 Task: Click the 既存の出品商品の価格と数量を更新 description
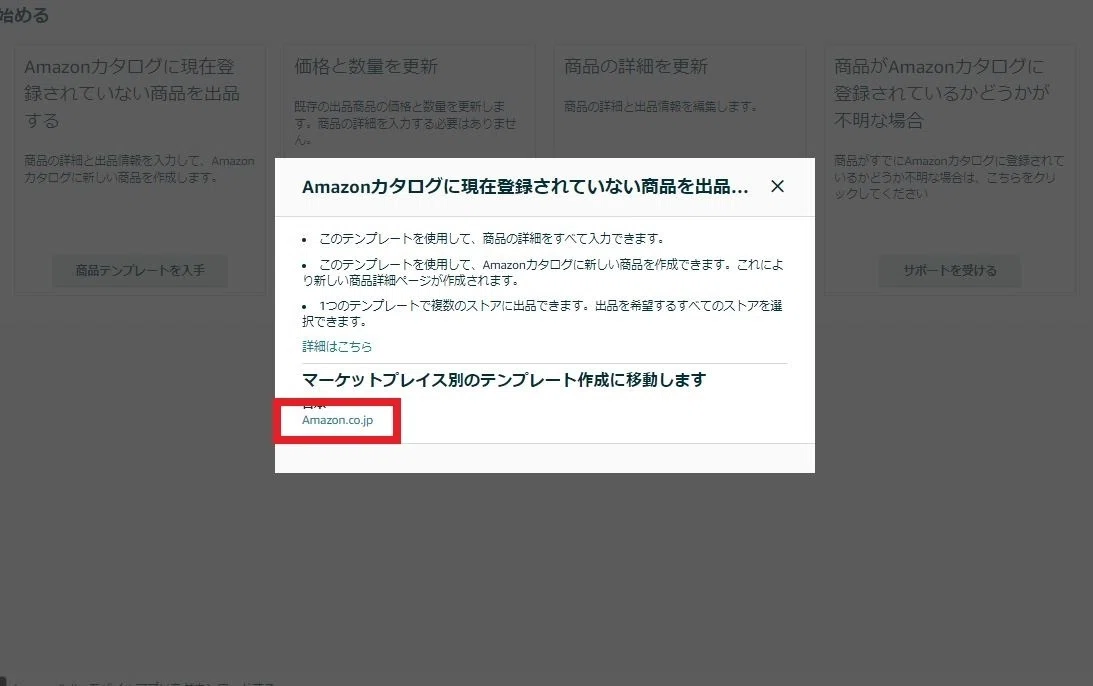405,123
